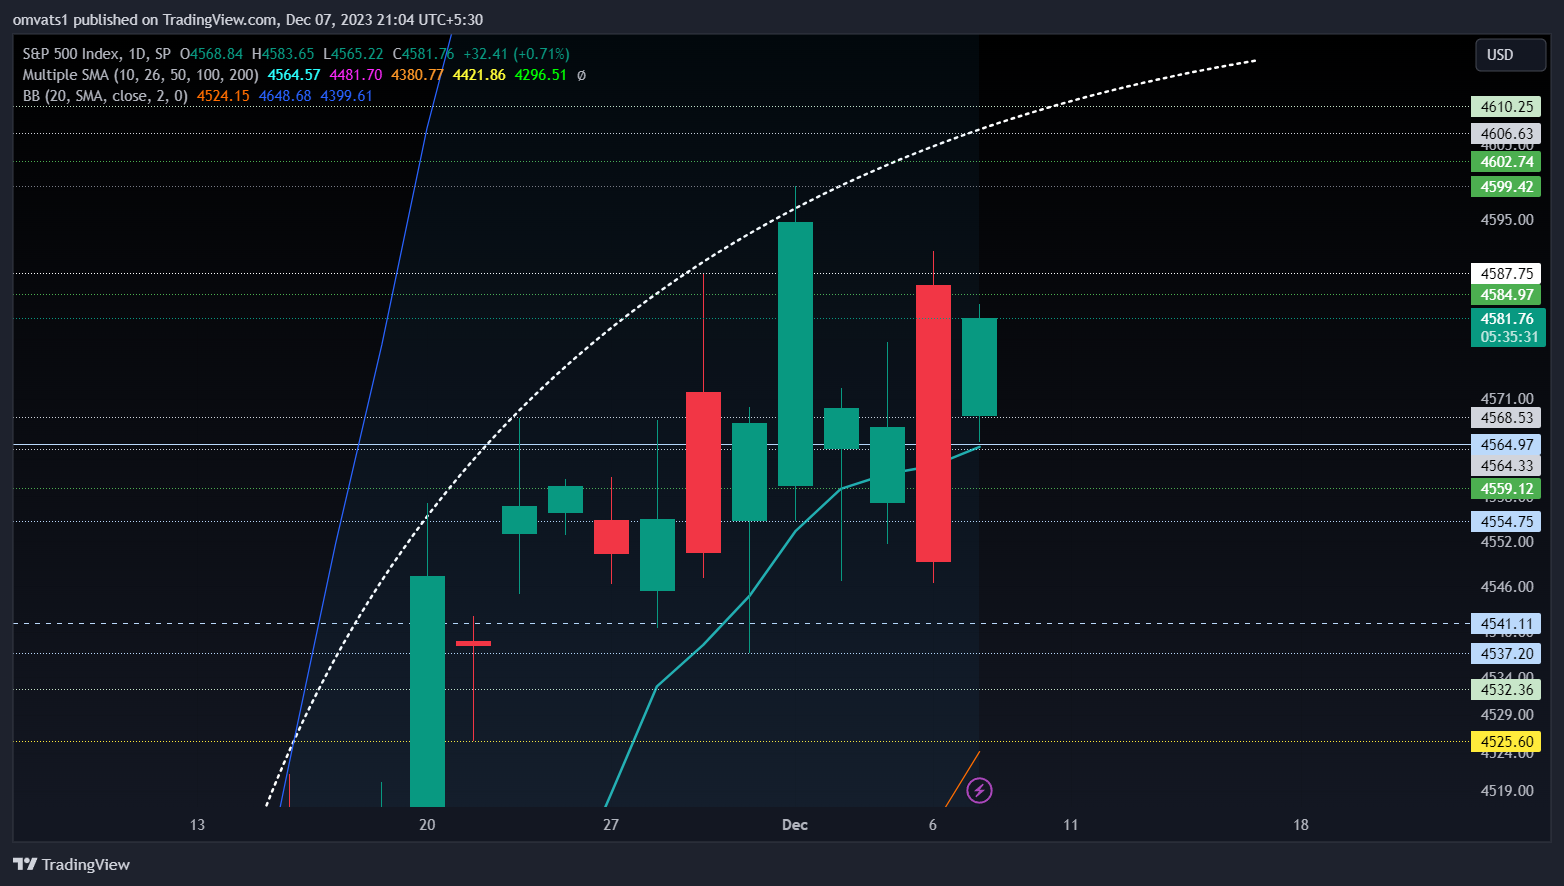The image size is (1564, 886).
Task: Click the BB lower value 4399.61
Action: [x=346, y=96]
